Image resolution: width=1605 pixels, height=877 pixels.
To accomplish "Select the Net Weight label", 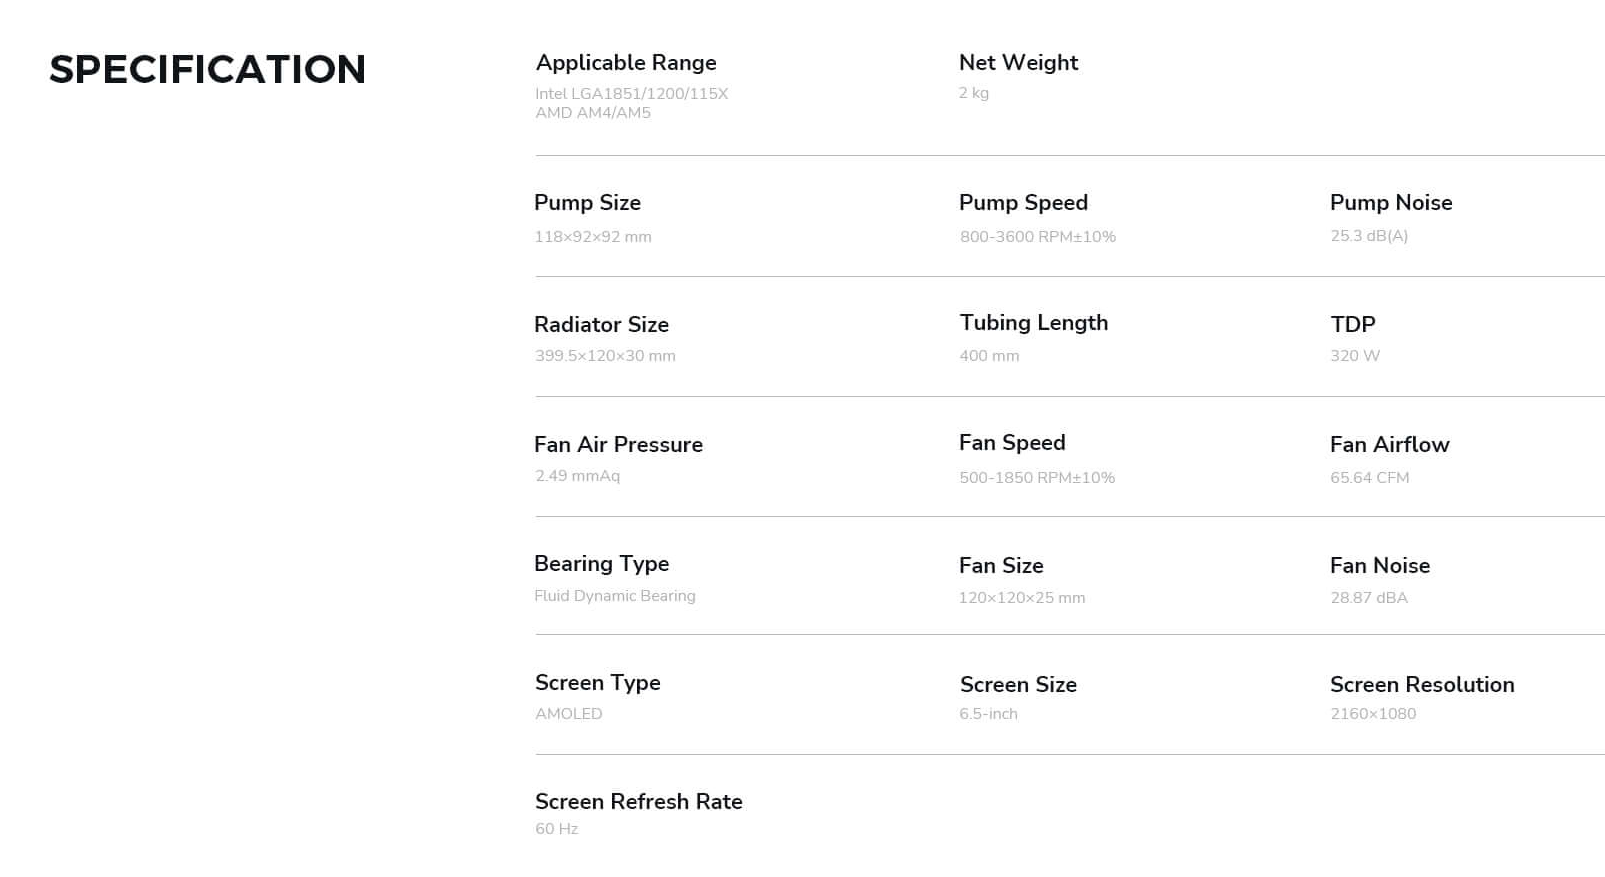I will (x=1018, y=62).
